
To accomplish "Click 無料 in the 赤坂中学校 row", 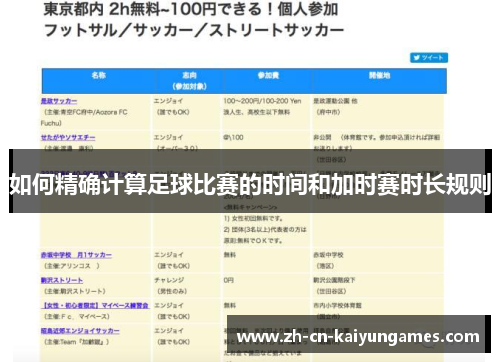I will pyautogui.click(x=230, y=255).
